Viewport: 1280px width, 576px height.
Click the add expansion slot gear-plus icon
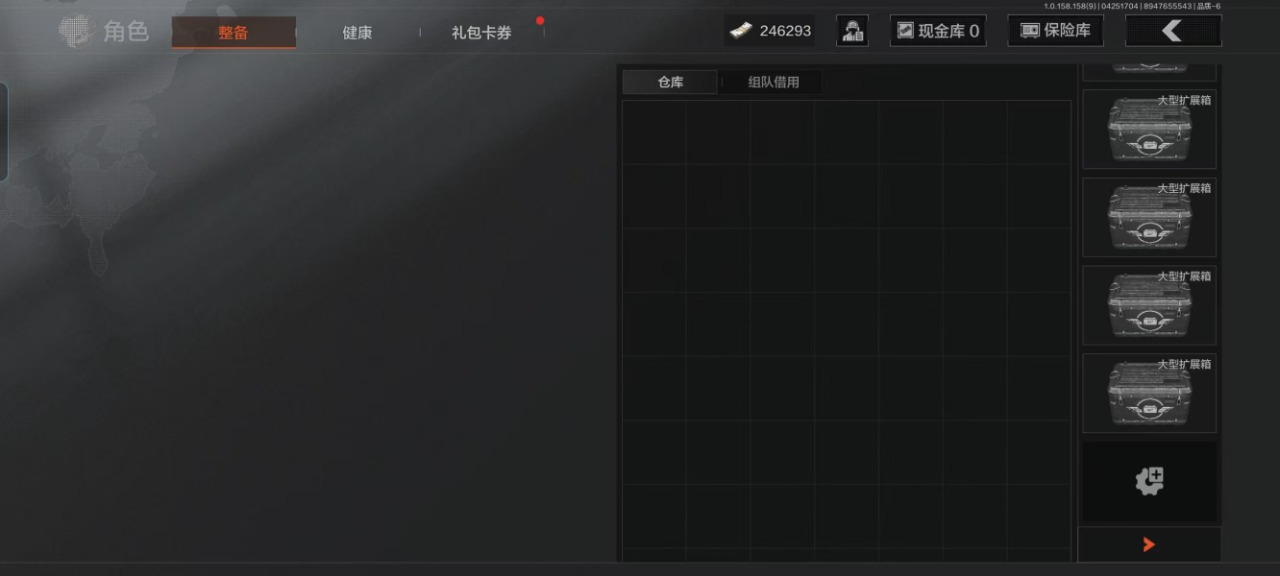pyautogui.click(x=1149, y=482)
